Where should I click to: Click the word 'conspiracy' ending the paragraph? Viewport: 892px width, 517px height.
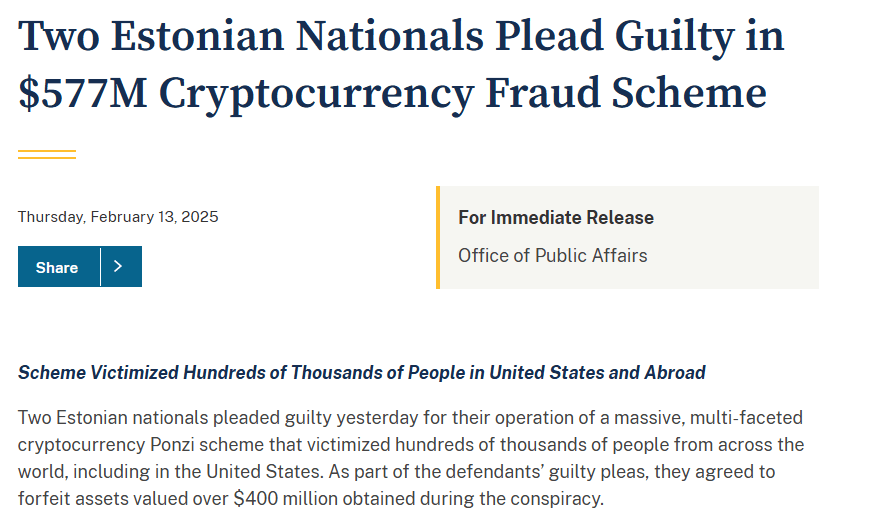coord(555,499)
